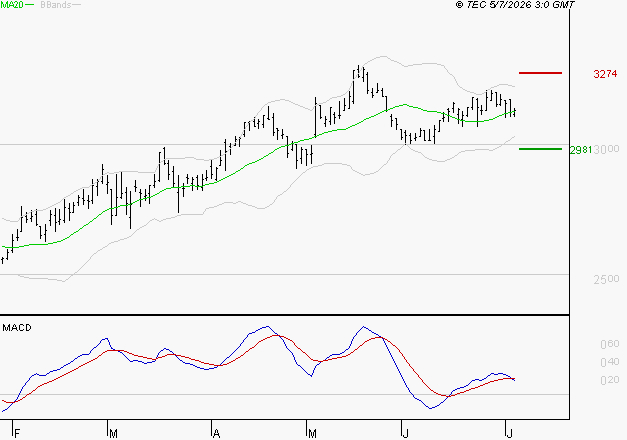Click the red 3274 price label
This screenshot has height=440, width=627.
[x=605, y=74]
